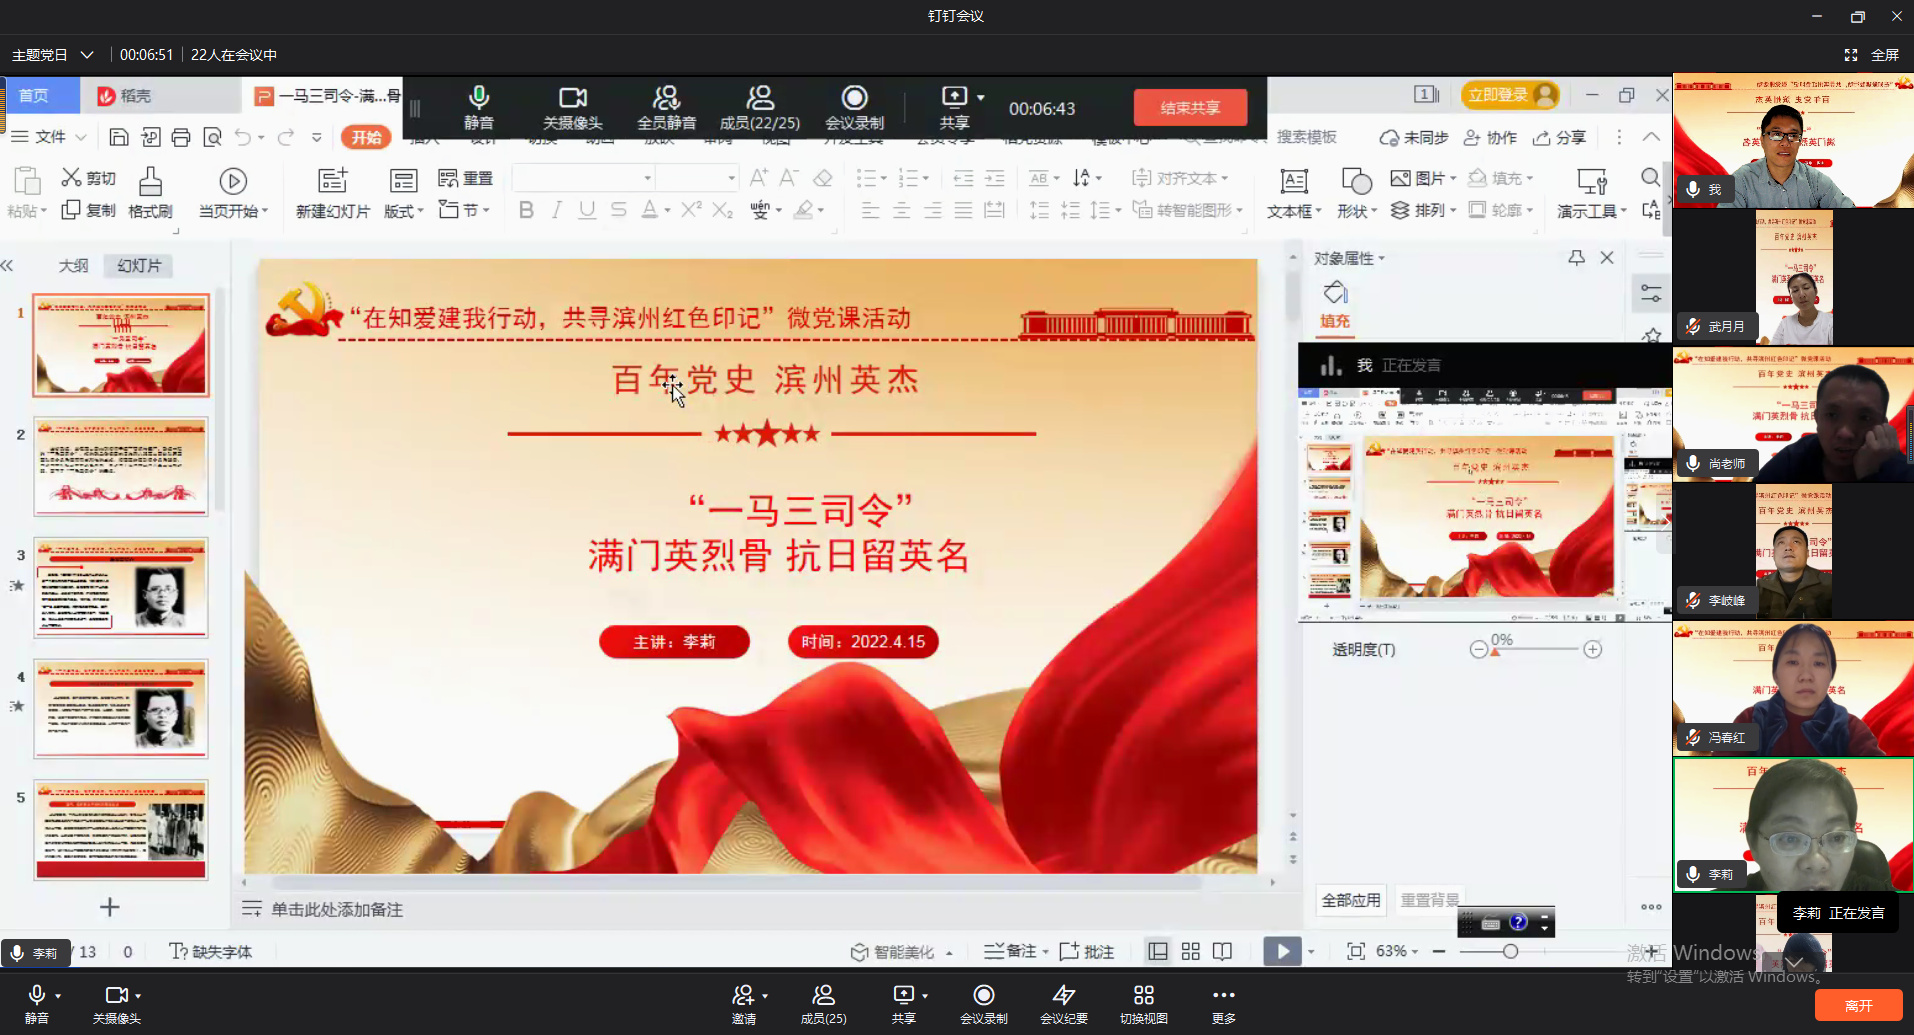Image resolution: width=1914 pixels, height=1035 pixels.
Task: Open meeting minutes in bottom bar
Action: 1064,1004
